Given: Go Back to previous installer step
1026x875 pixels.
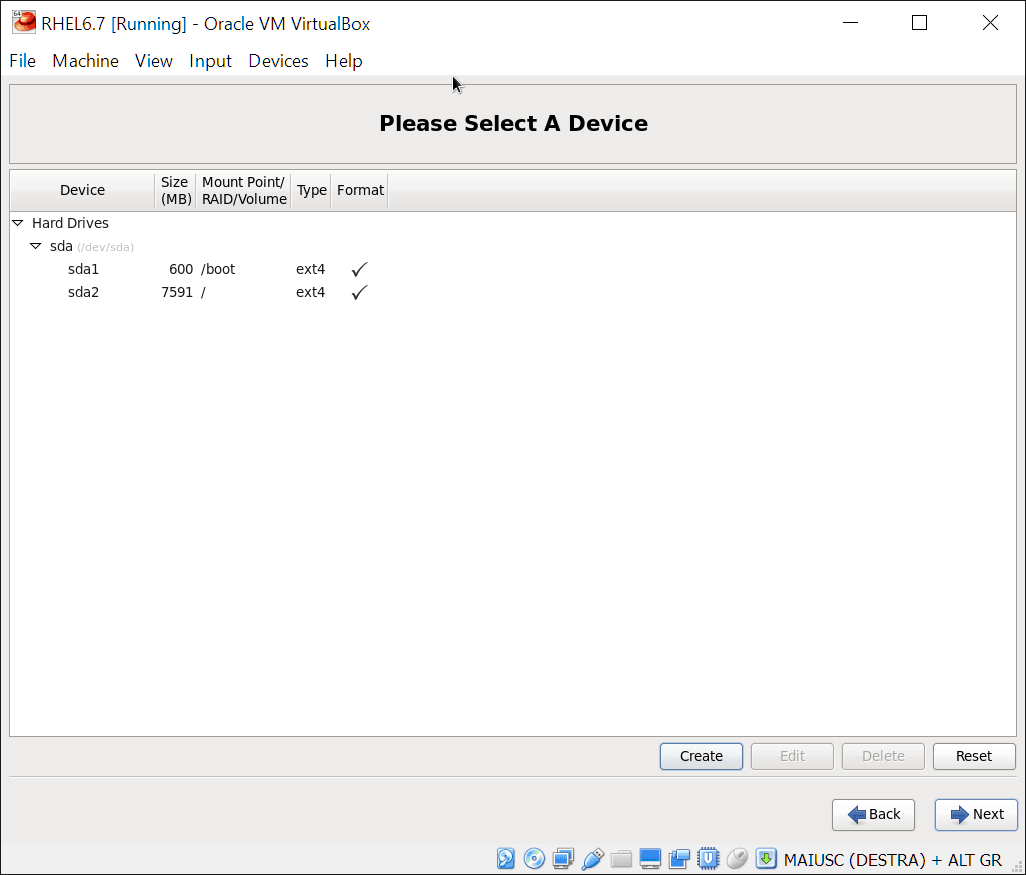Looking at the screenshot, I should coord(873,814).
